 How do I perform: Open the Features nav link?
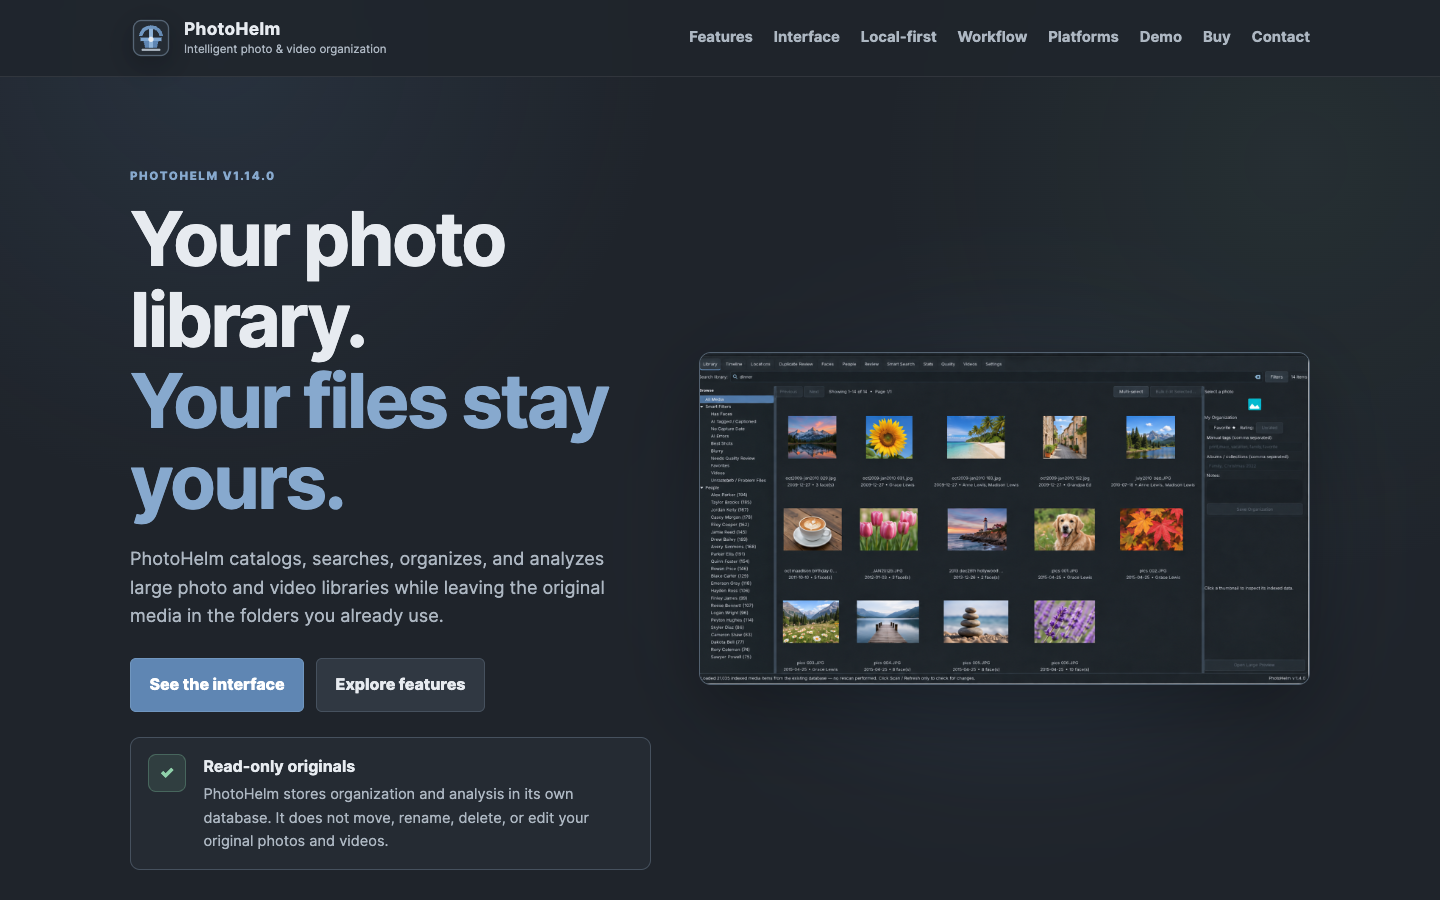tap(721, 37)
